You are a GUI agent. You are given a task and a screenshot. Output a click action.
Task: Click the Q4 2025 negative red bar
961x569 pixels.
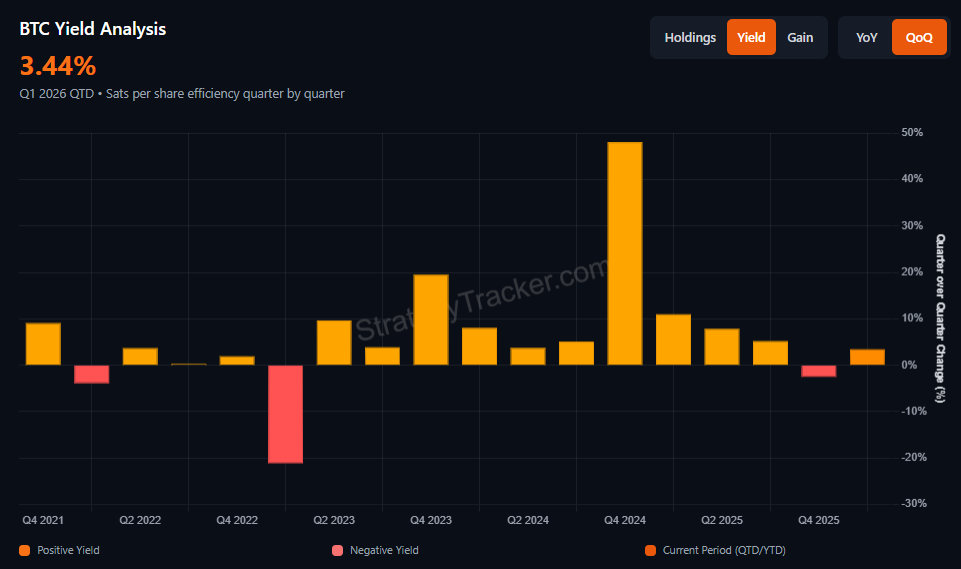[x=819, y=371]
